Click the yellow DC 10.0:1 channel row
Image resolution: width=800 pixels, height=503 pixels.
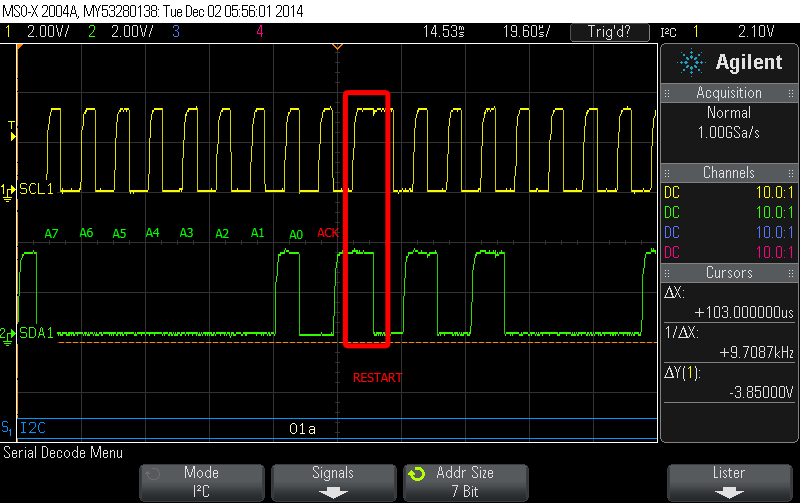coord(729,193)
